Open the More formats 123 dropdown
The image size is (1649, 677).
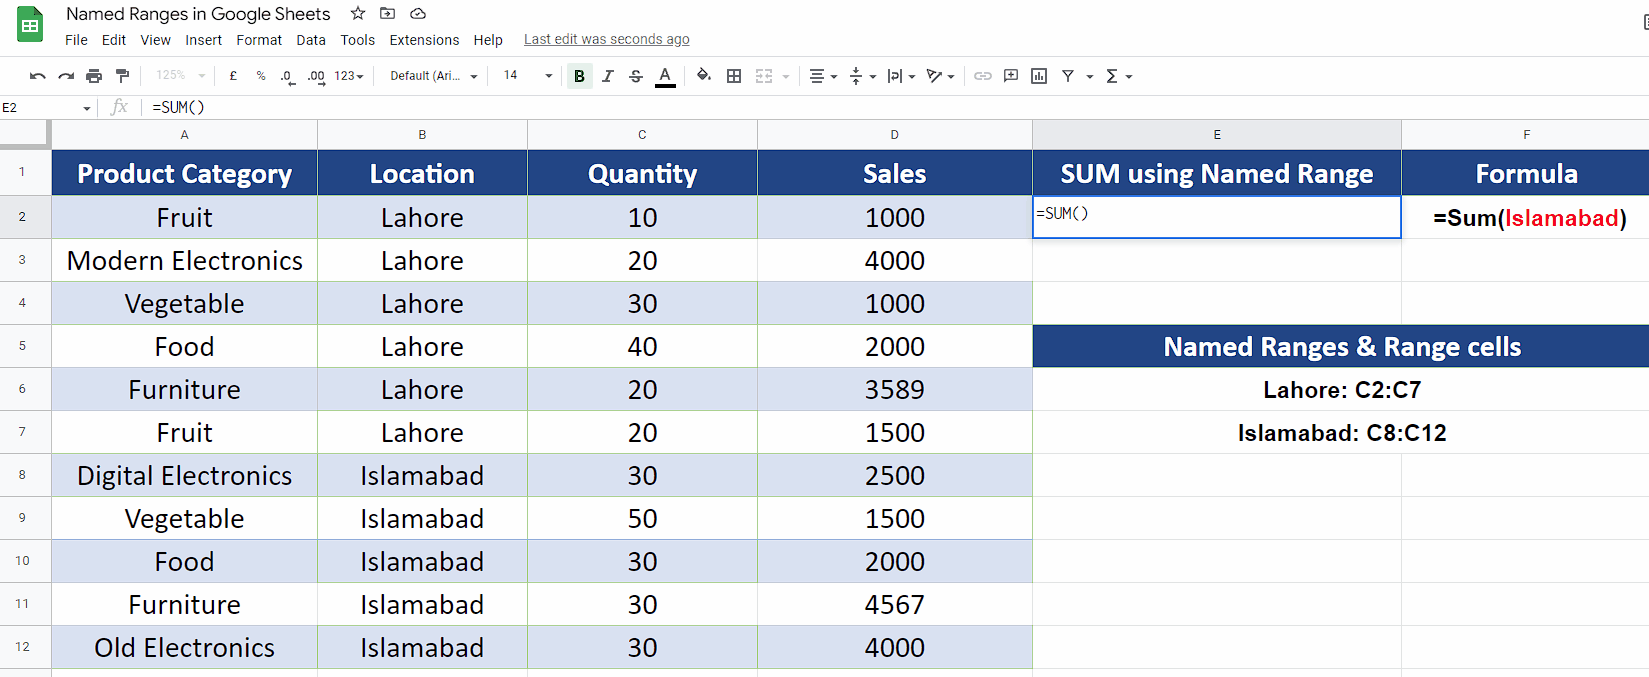[349, 76]
